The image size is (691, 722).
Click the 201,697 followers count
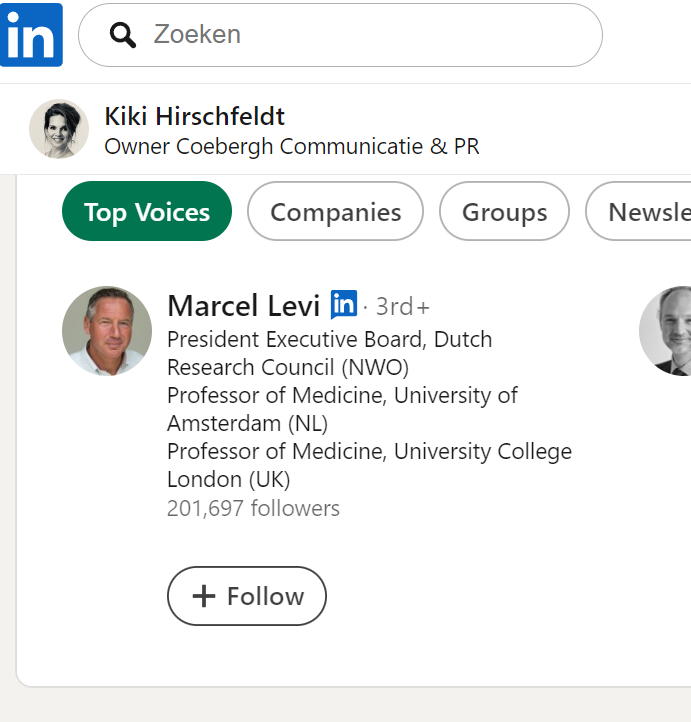tap(253, 508)
